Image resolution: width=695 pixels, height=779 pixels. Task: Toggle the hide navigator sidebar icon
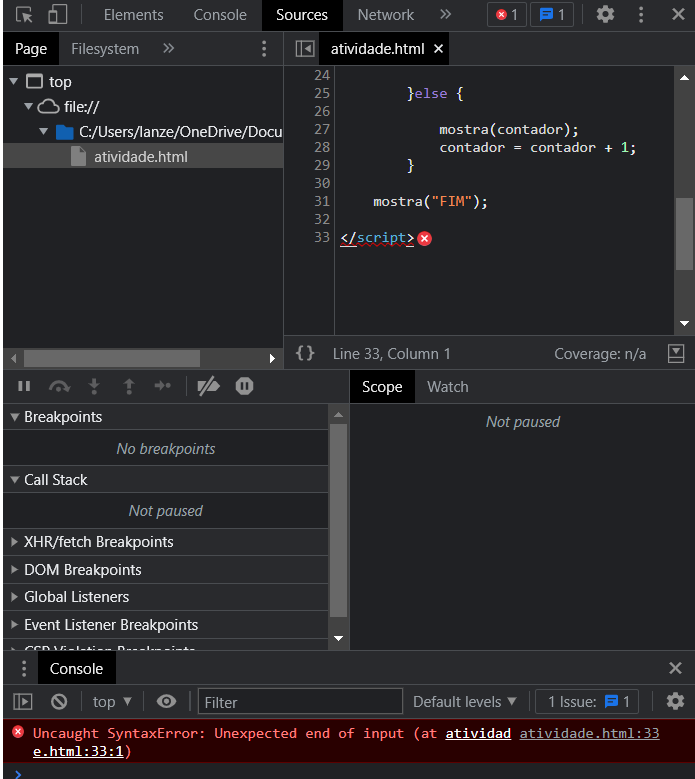tap(305, 49)
